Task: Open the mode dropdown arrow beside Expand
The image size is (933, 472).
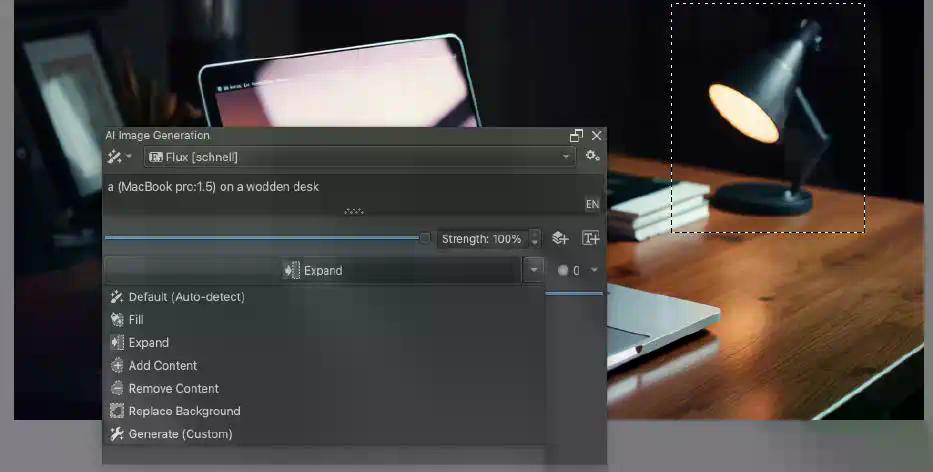Action: click(534, 270)
